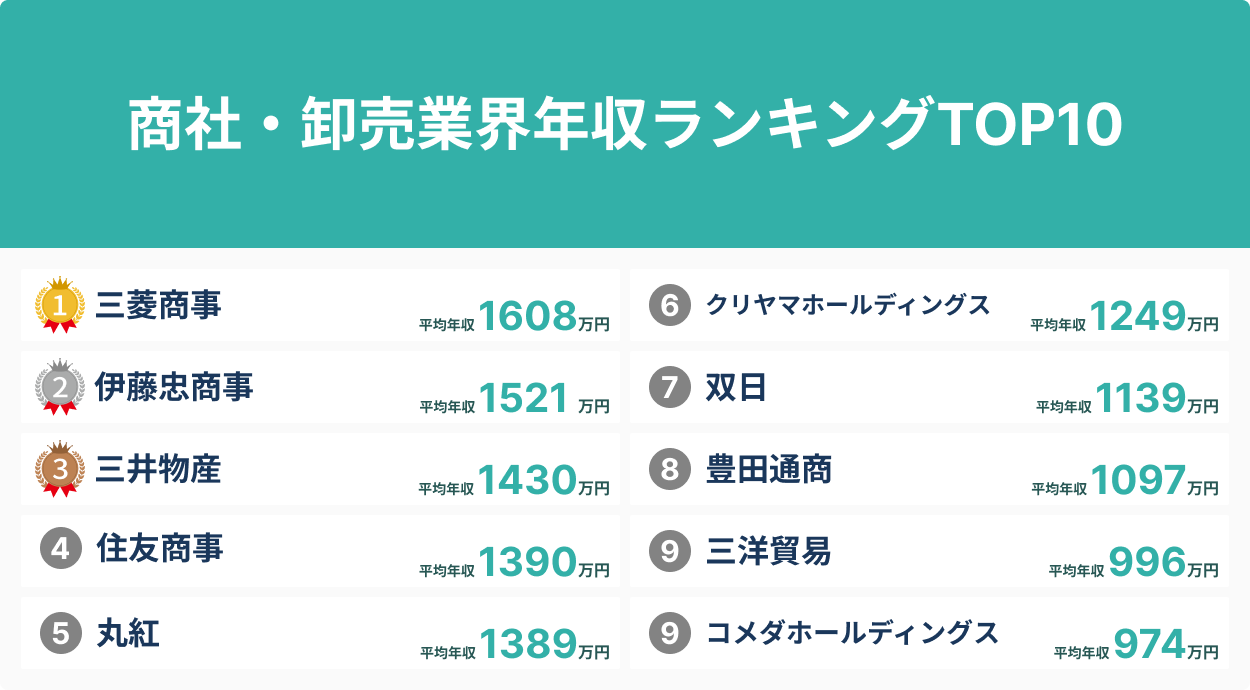Screen dimensions: 1250x690
Task: Click the number 7 badge beside 双日
Action: point(670,387)
